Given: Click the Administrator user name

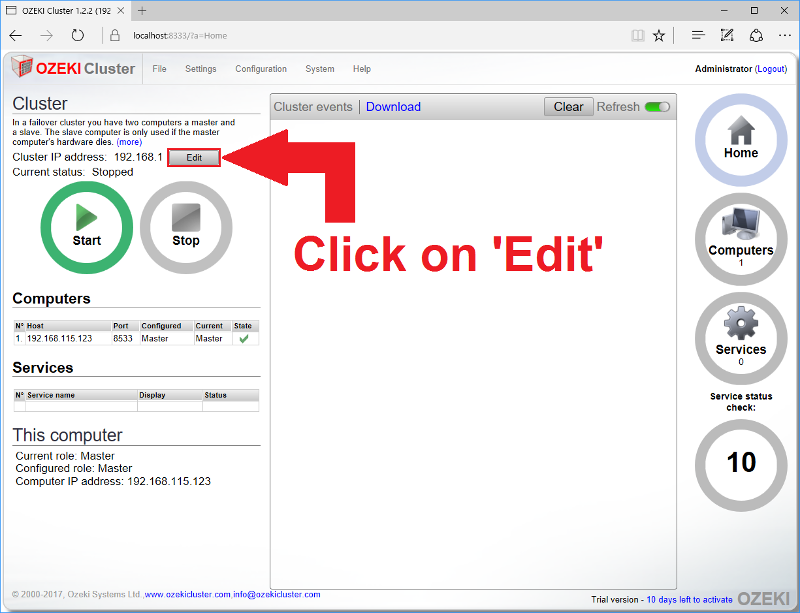Looking at the screenshot, I should pos(723,69).
